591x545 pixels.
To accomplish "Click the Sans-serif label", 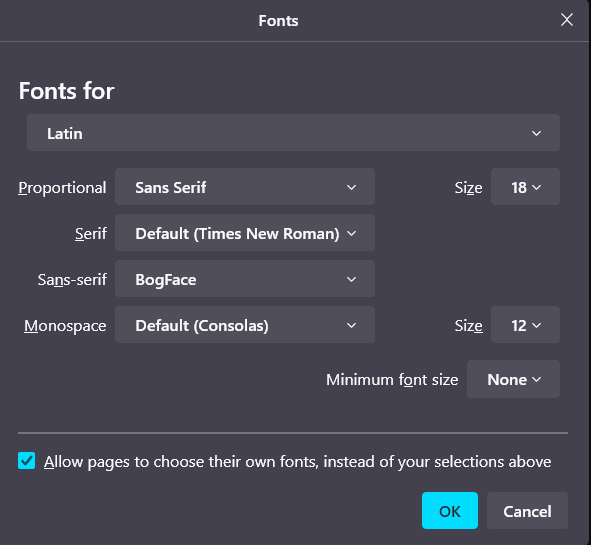I will pyautogui.click(x=72, y=280).
